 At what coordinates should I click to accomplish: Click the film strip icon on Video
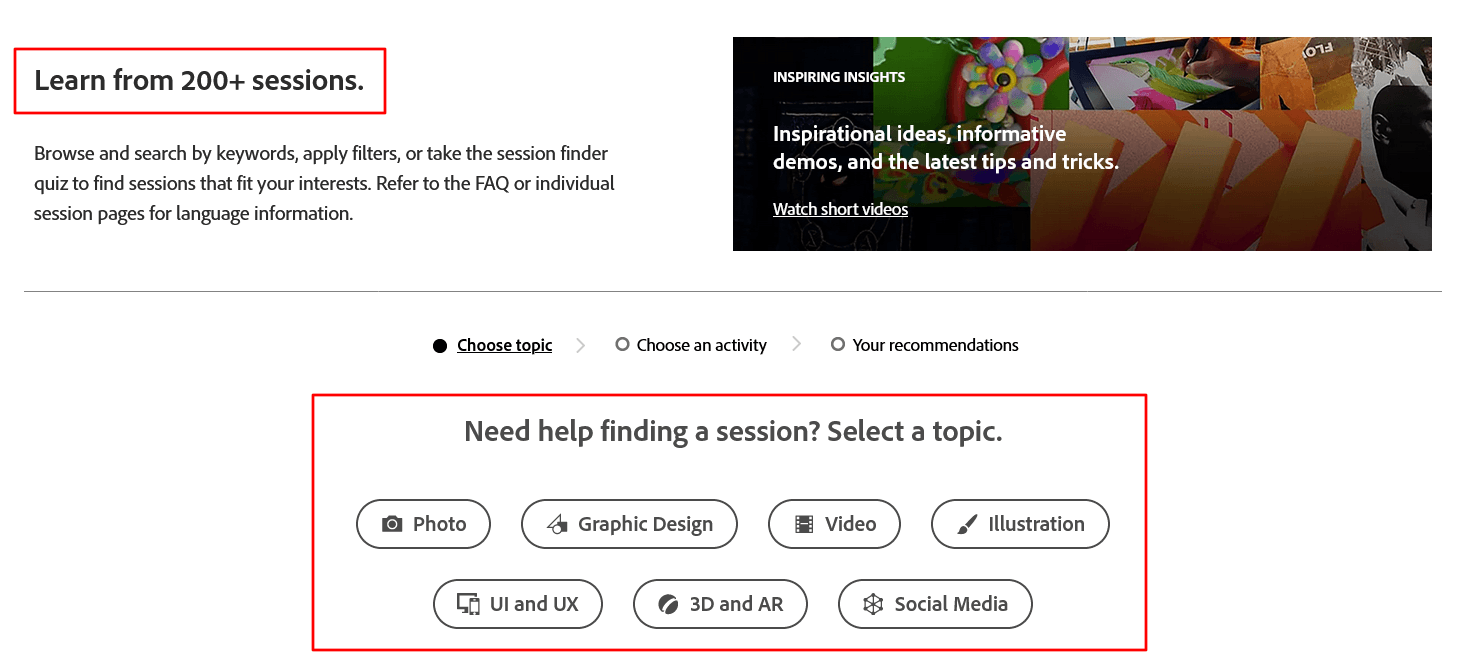coord(804,524)
